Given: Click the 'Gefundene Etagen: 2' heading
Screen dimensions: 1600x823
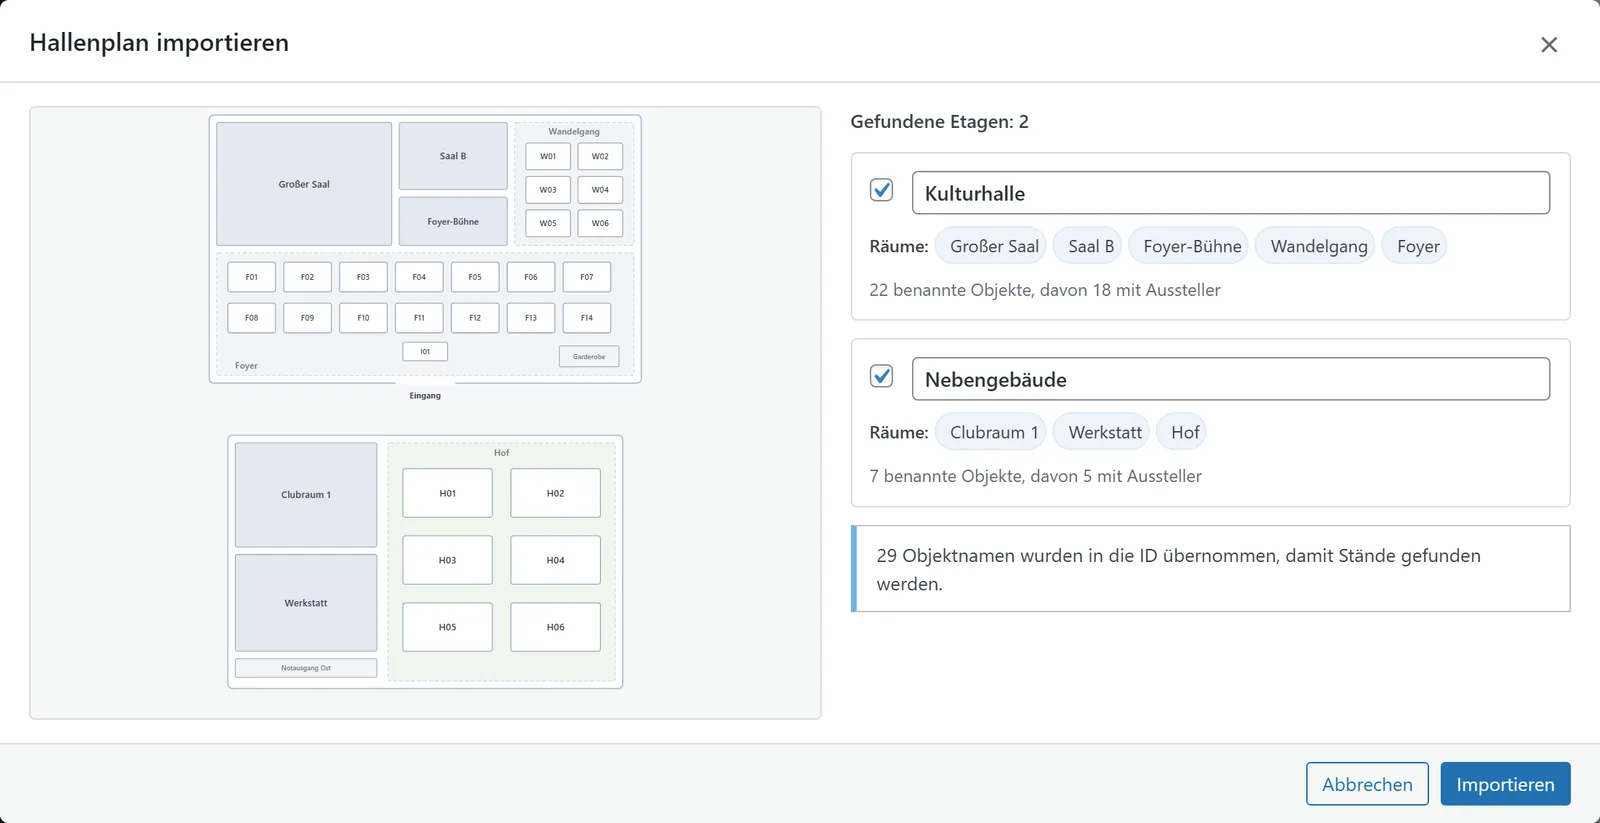Looking at the screenshot, I should click(x=939, y=122).
